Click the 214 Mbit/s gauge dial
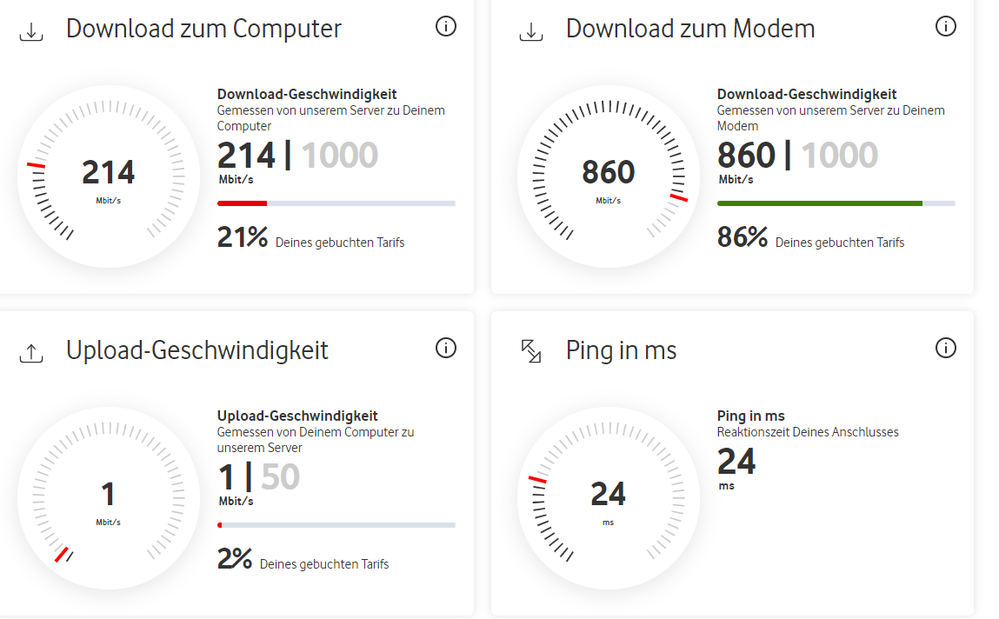 108,176
